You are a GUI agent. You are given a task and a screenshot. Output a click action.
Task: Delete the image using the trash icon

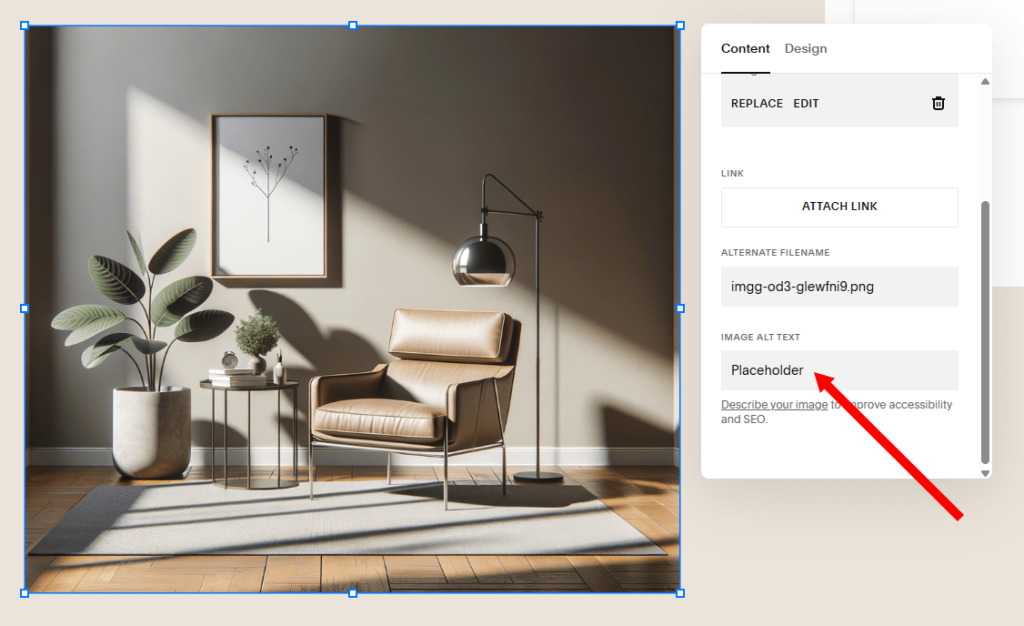pyautogui.click(x=938, y=102)
